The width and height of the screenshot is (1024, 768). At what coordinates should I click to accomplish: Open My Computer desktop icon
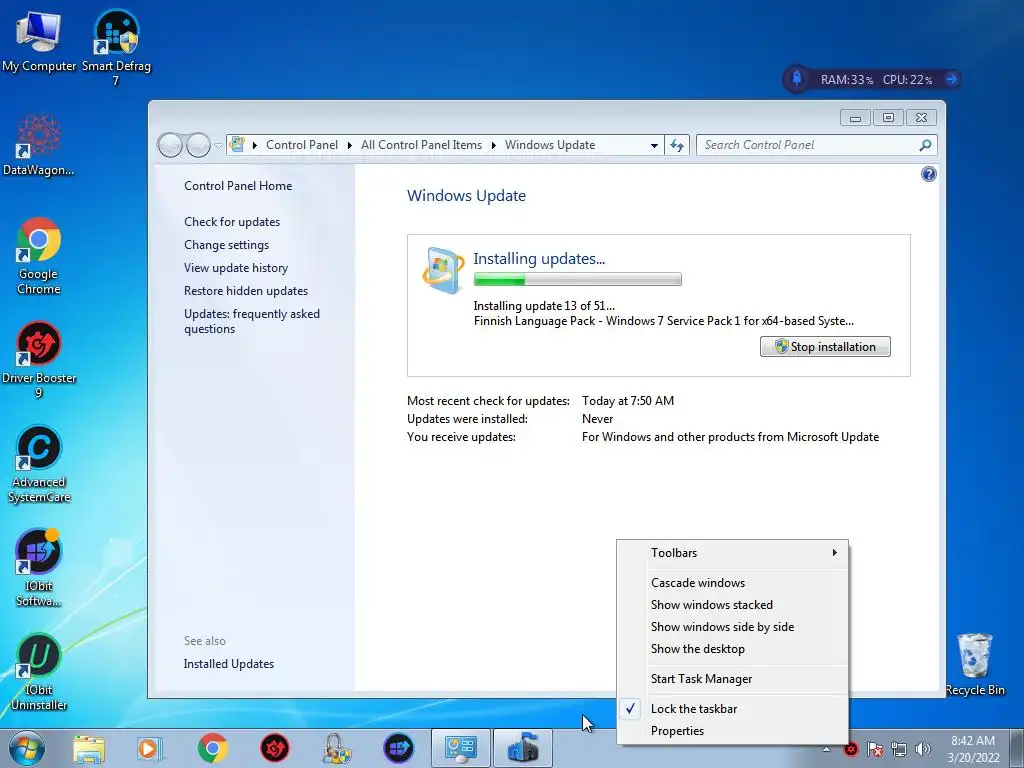pyautogui.click(x=39, y=41)
